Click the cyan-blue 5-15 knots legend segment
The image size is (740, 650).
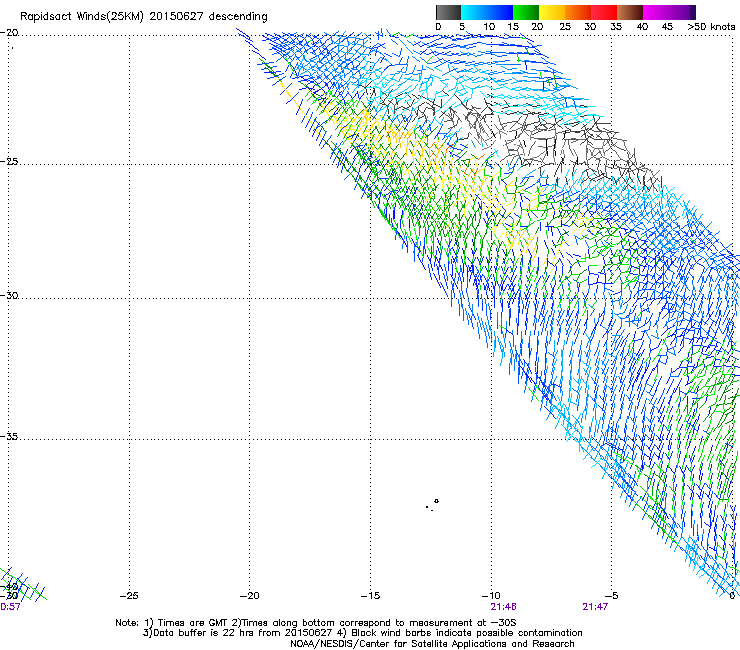[x=487, y=12]
